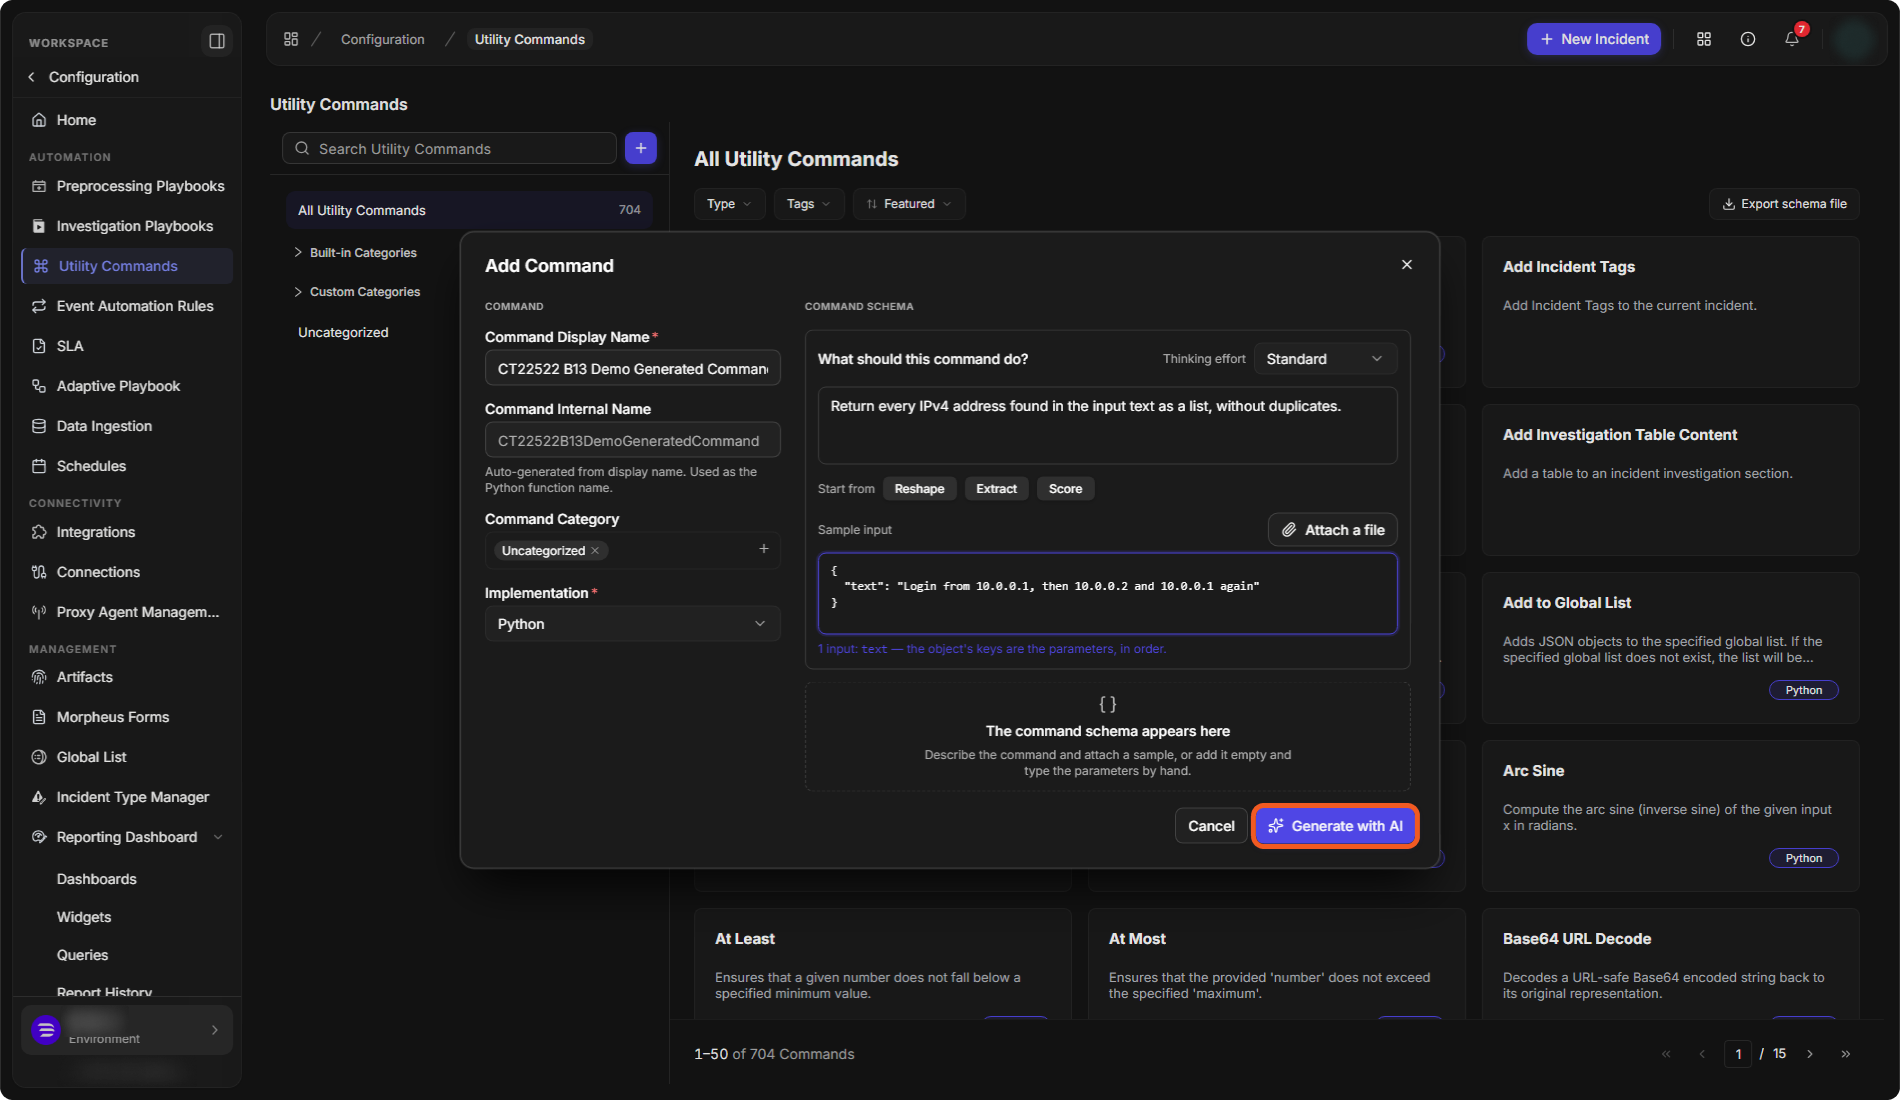This screenshot has width=1900, height=1100.
Task: Open the notifications bell
Action: tap(1792, 39)
